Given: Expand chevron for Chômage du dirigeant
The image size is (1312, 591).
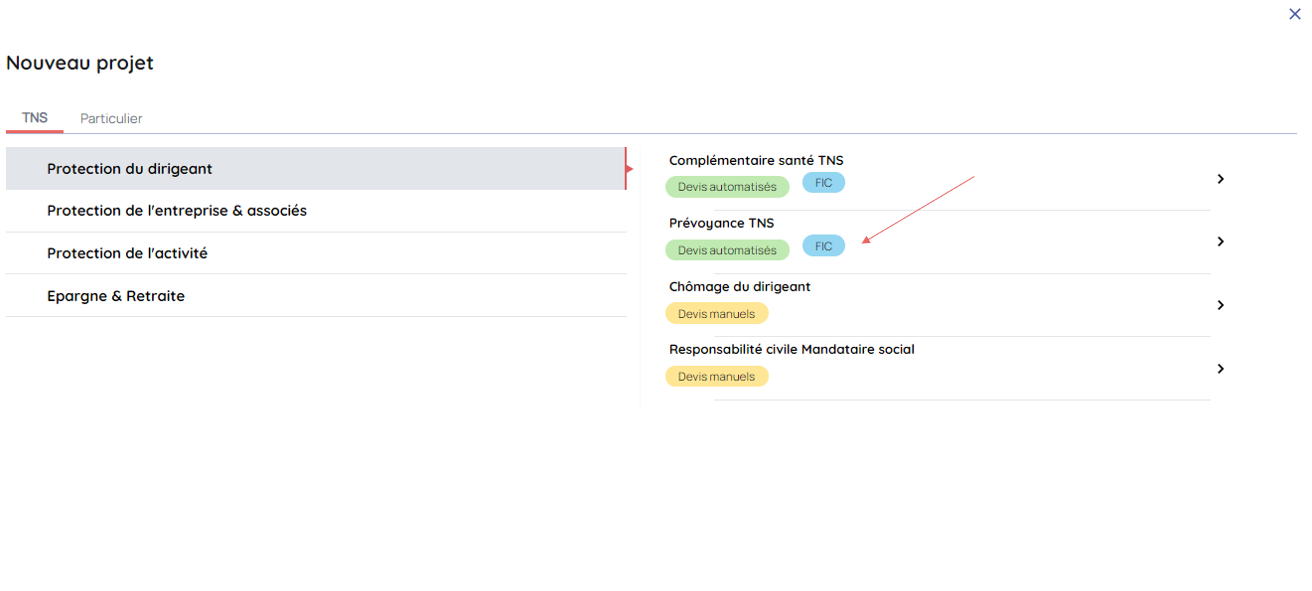Looking at the screenshot, I should tap(1220, 305).
